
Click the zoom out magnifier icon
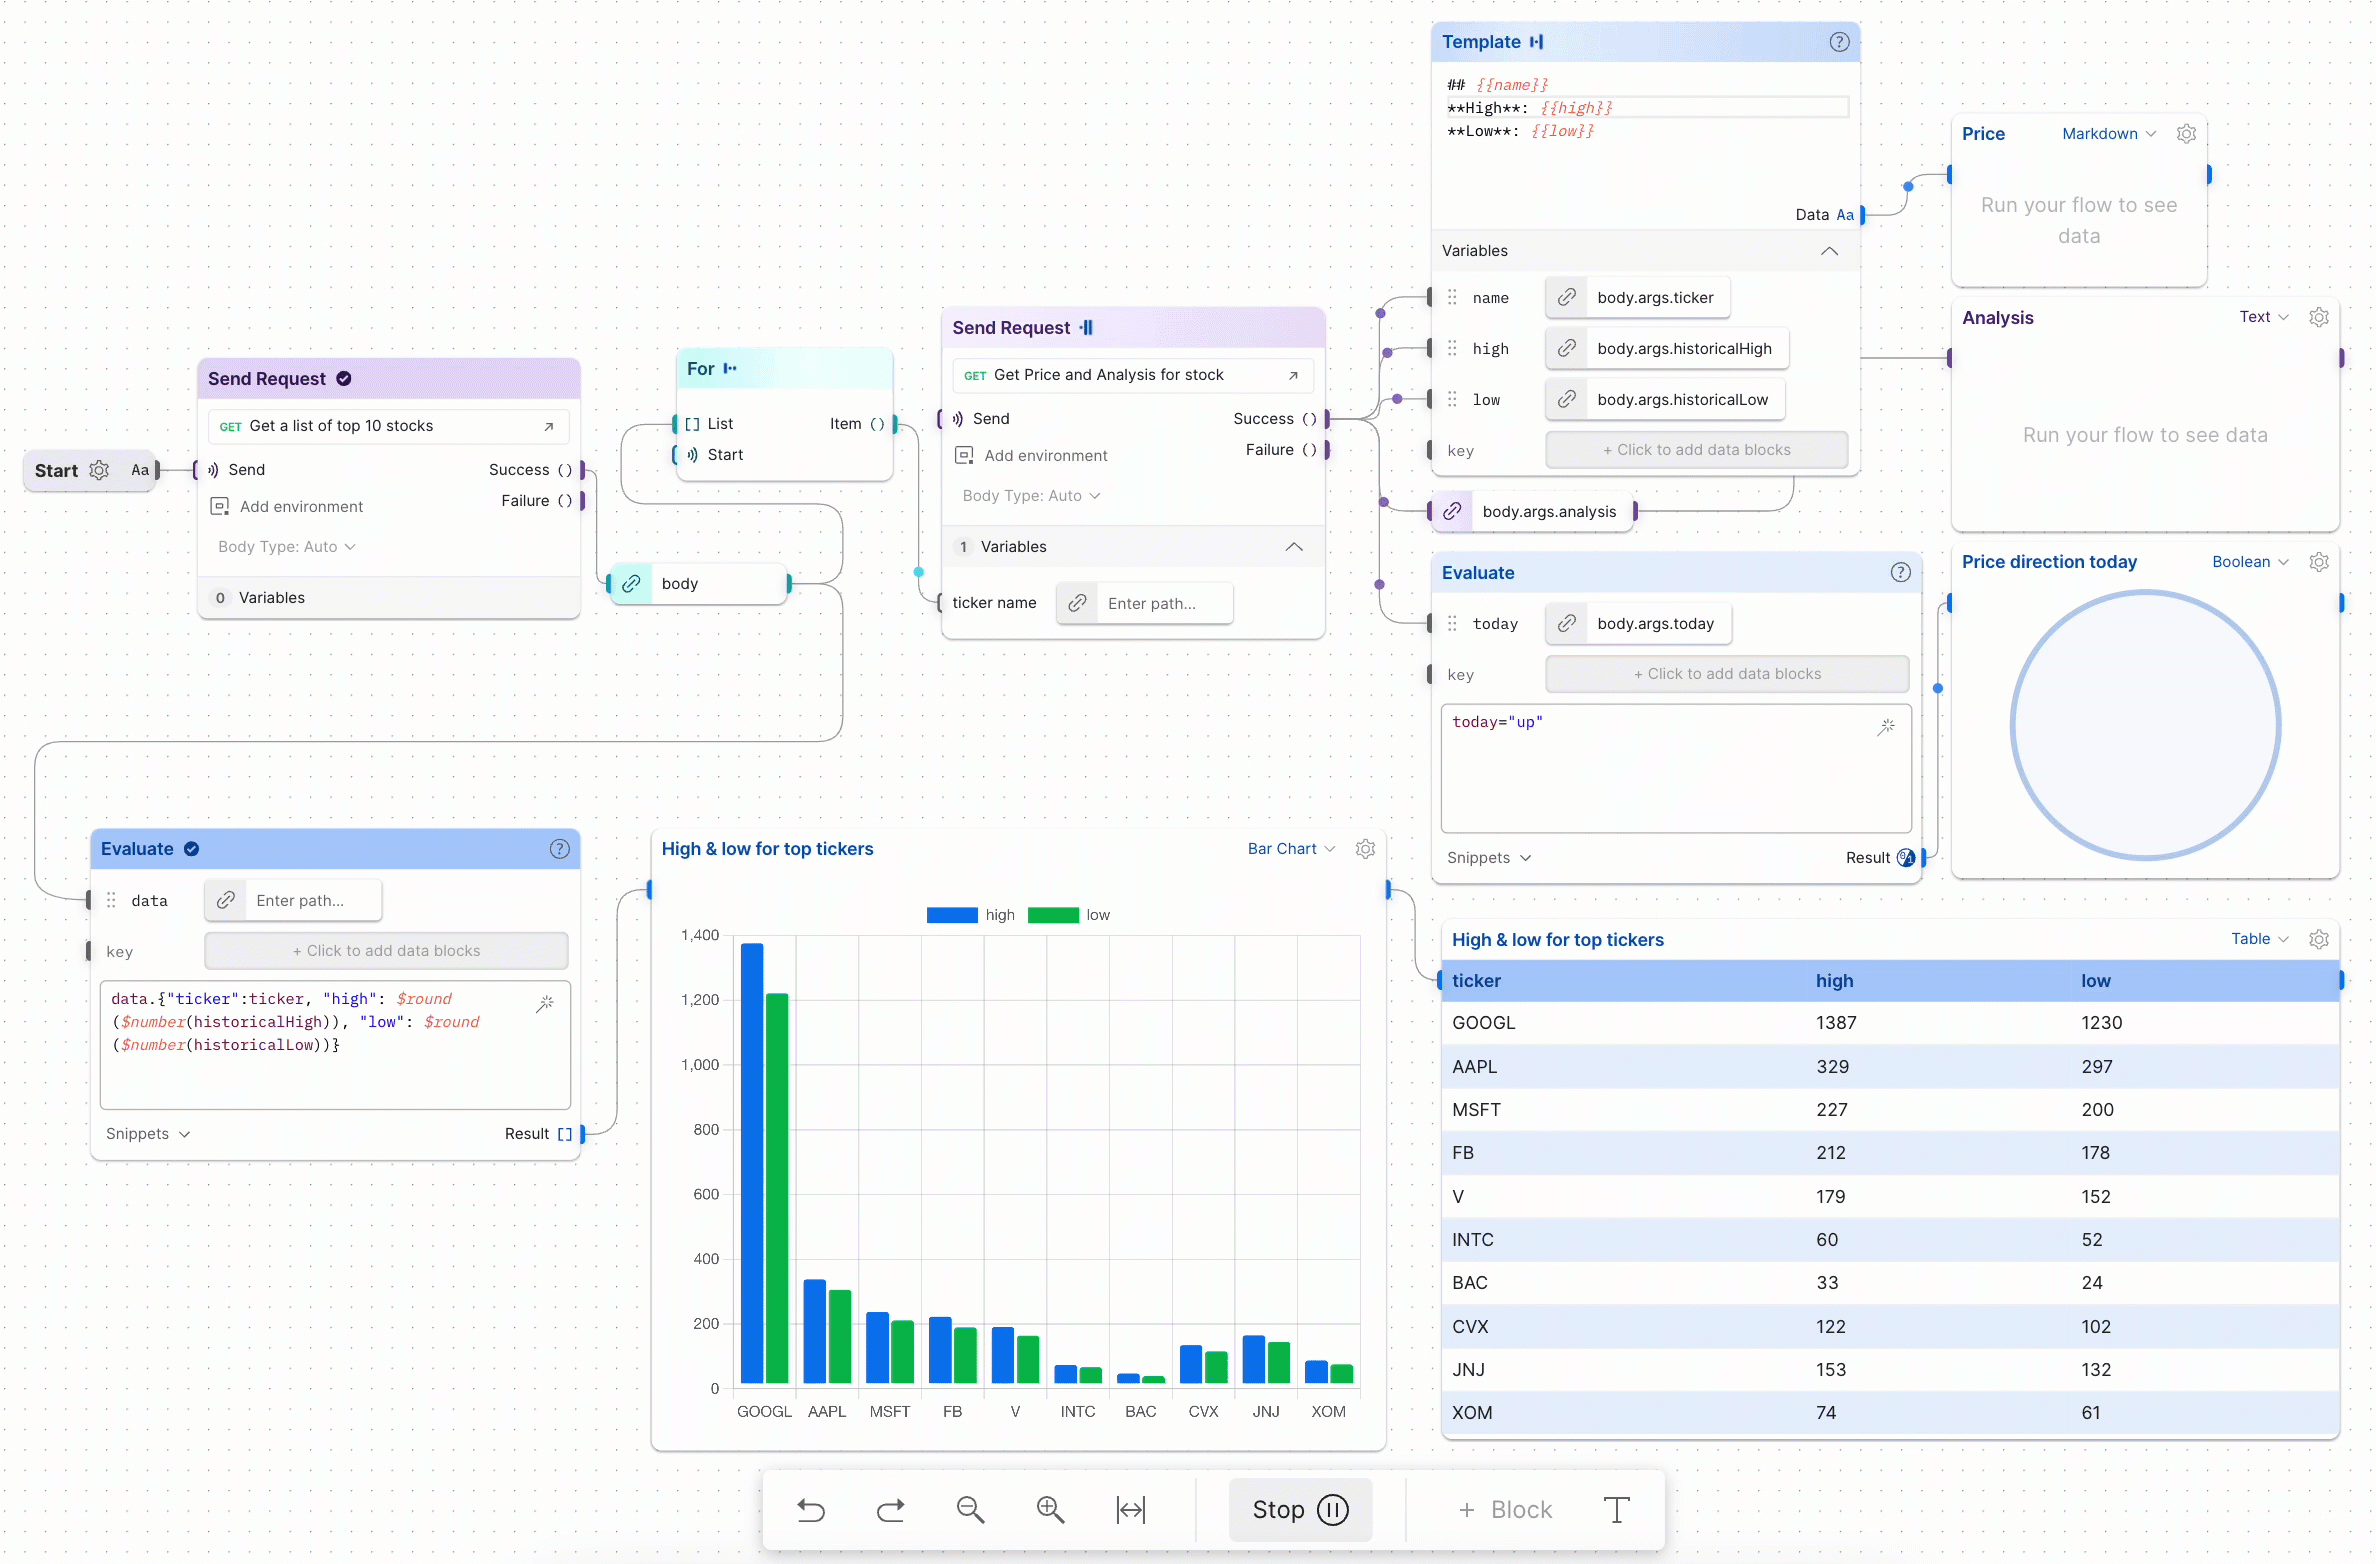(x=970, y=1509)
